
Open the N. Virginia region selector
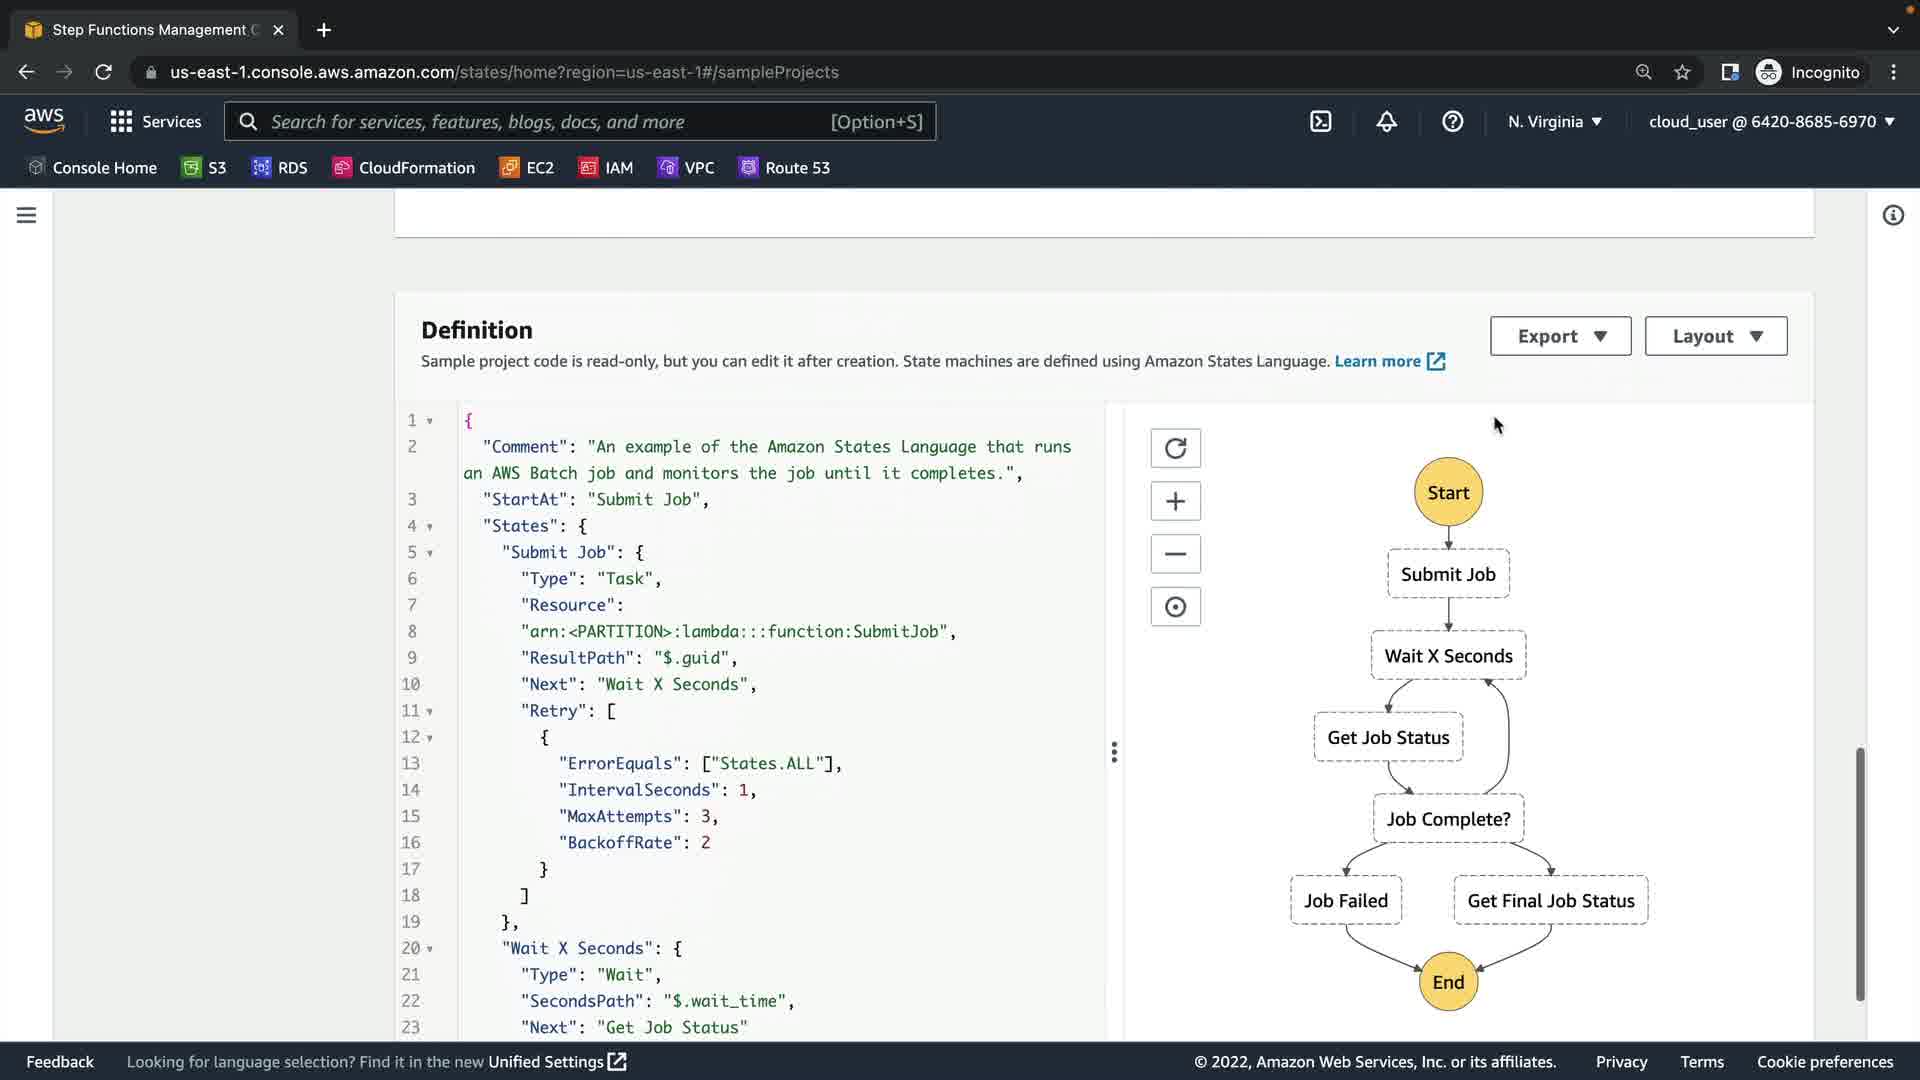pyautogui.click(x=1554, y=122)
